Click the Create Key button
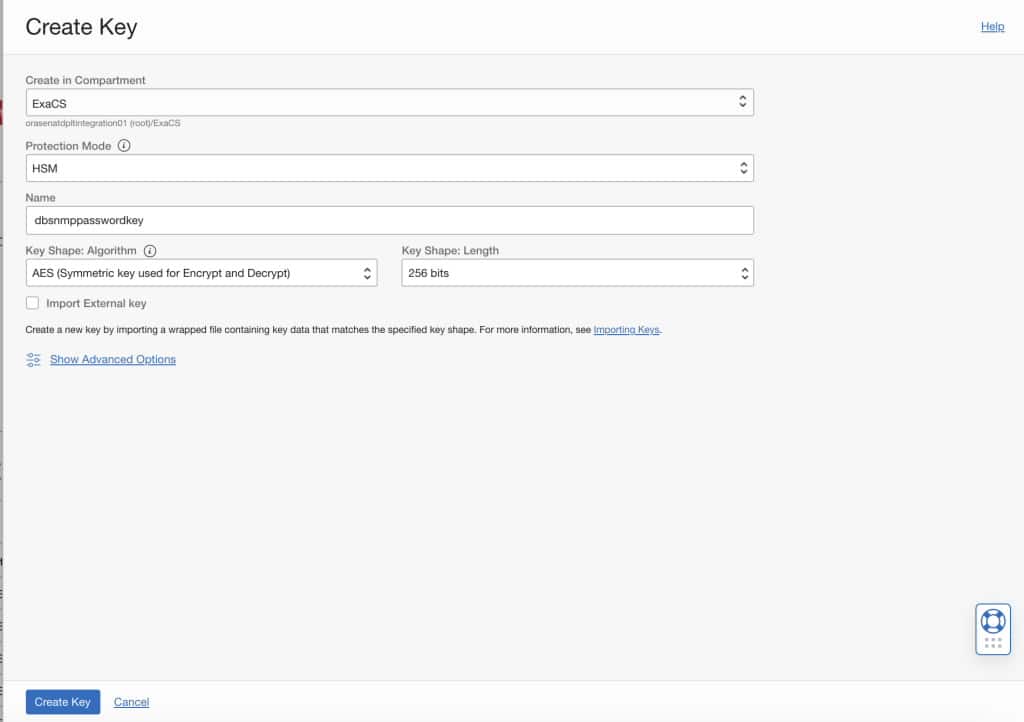1024x722 pixels. coord(62,701)
